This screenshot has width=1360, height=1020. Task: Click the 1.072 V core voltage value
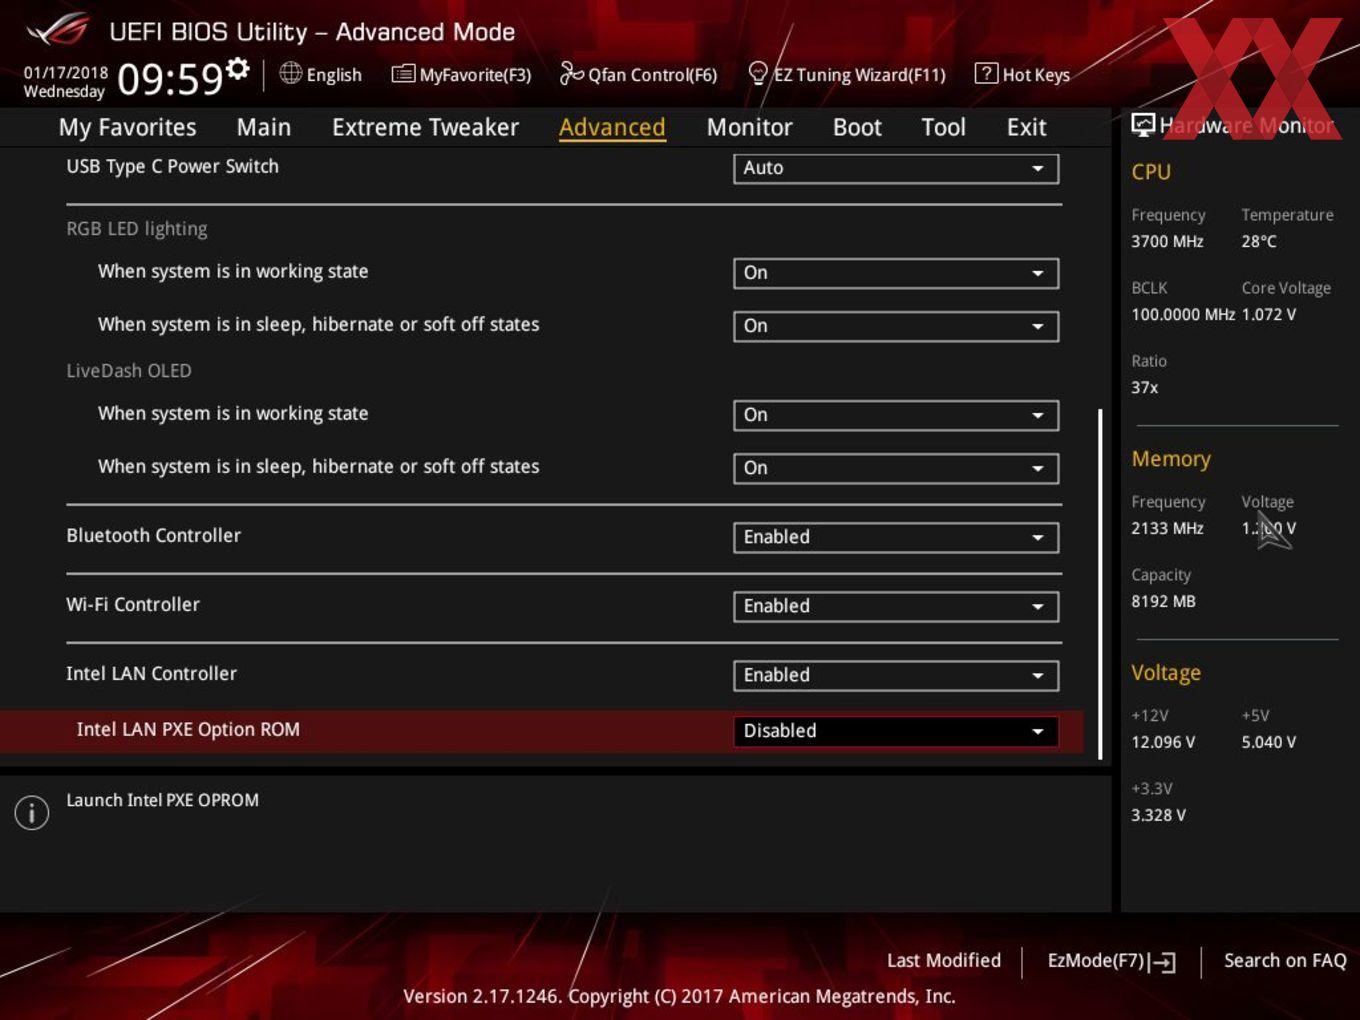1269,314
